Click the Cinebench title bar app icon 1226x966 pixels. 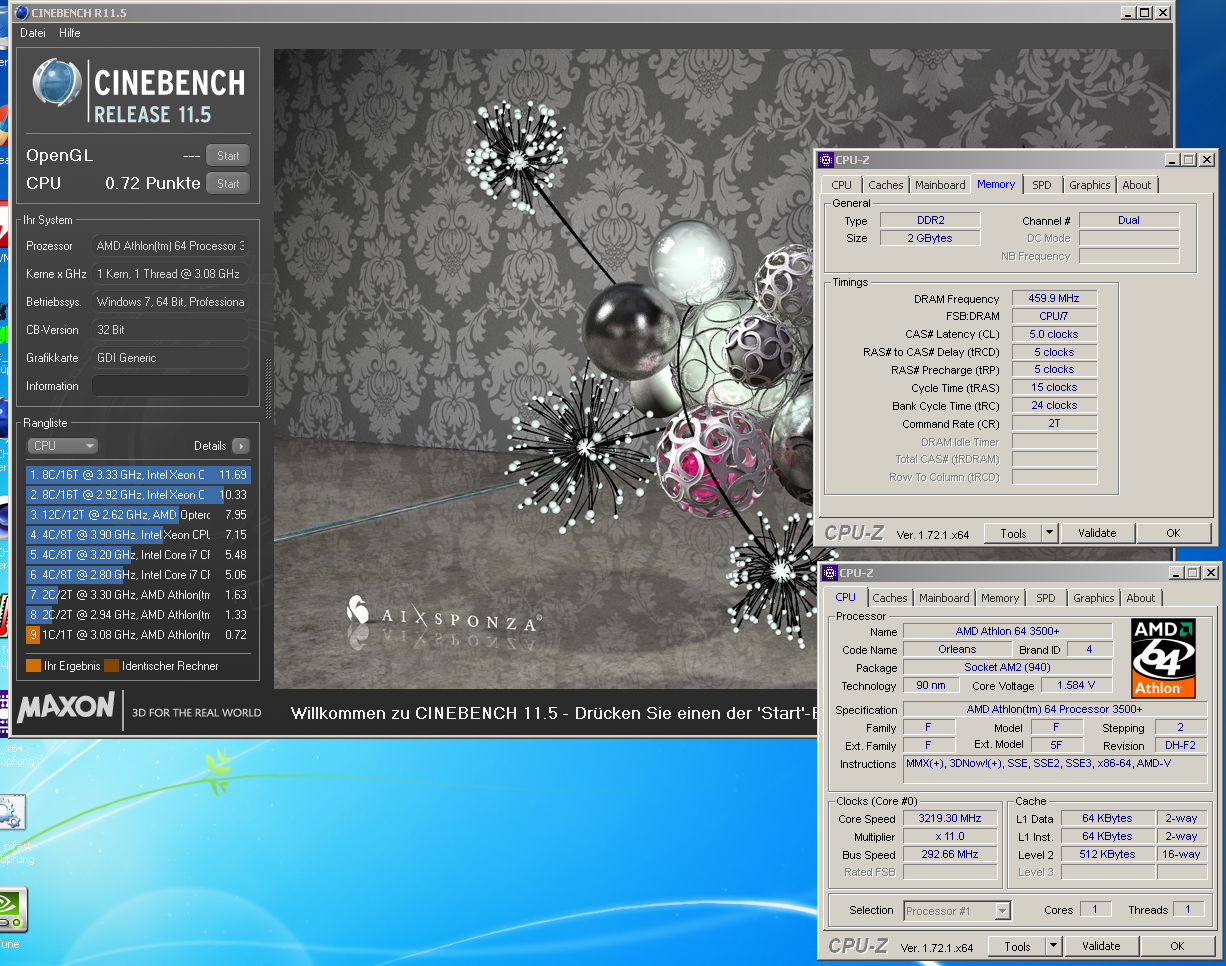click(x=22, y=13)
